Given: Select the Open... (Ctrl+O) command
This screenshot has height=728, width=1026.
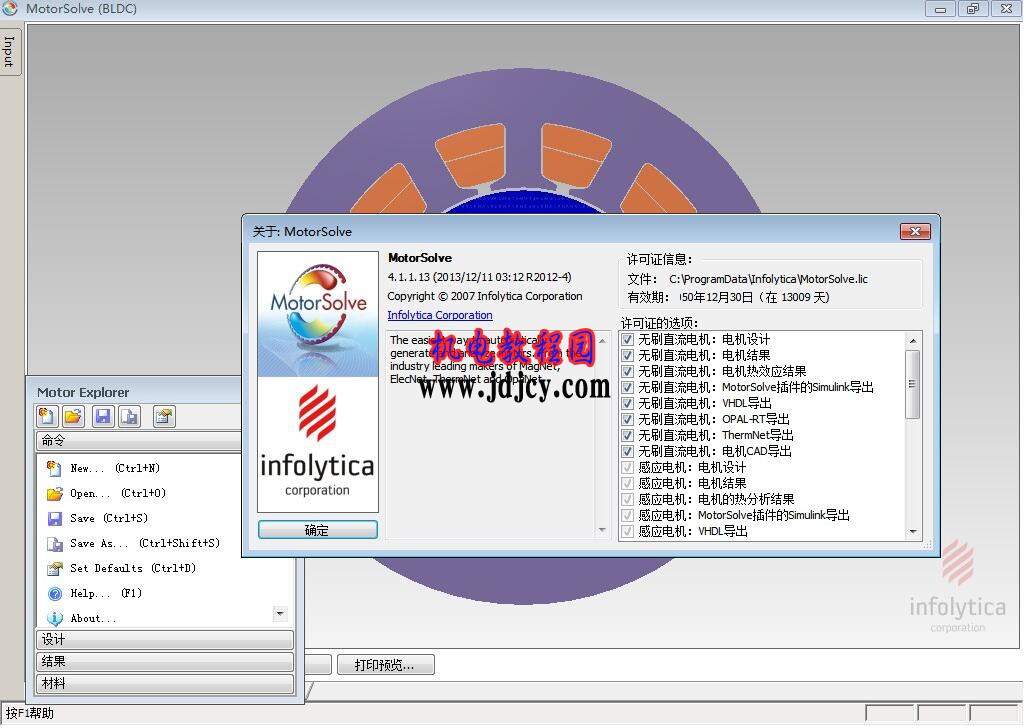Looking at the screenshot, I should pos(107,493).
